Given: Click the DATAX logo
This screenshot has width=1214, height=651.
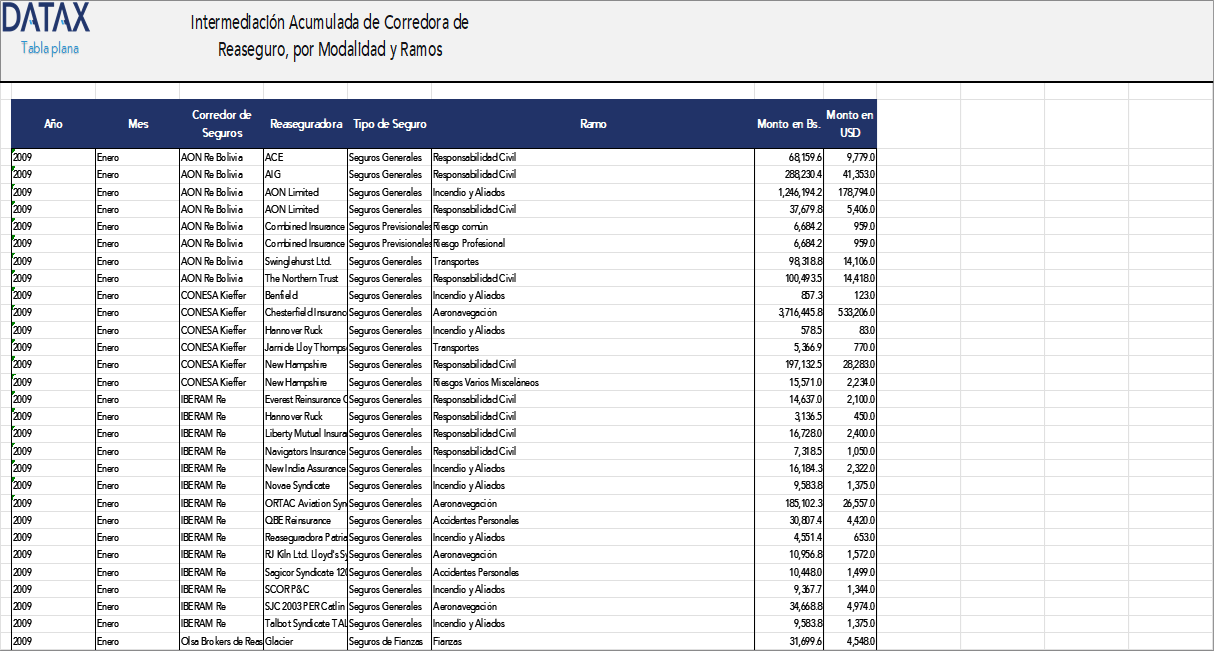Looking at the screenshot, I should point(46,18).
